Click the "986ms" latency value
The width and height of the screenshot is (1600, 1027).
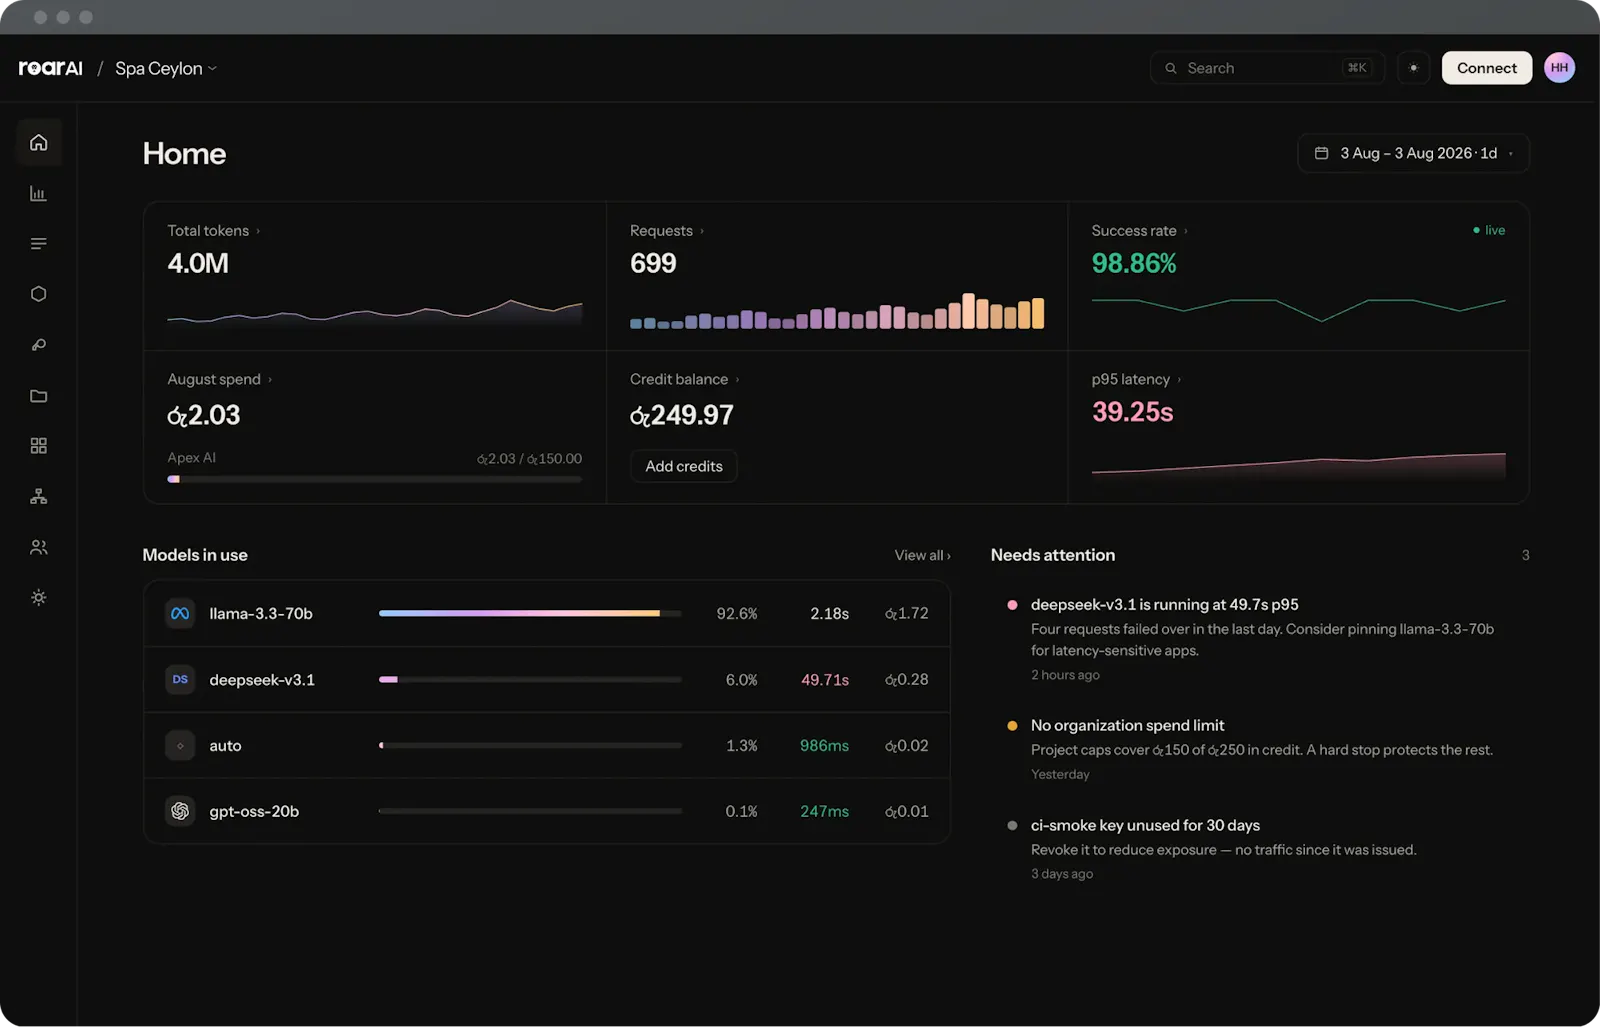click(x=824, y=745)
